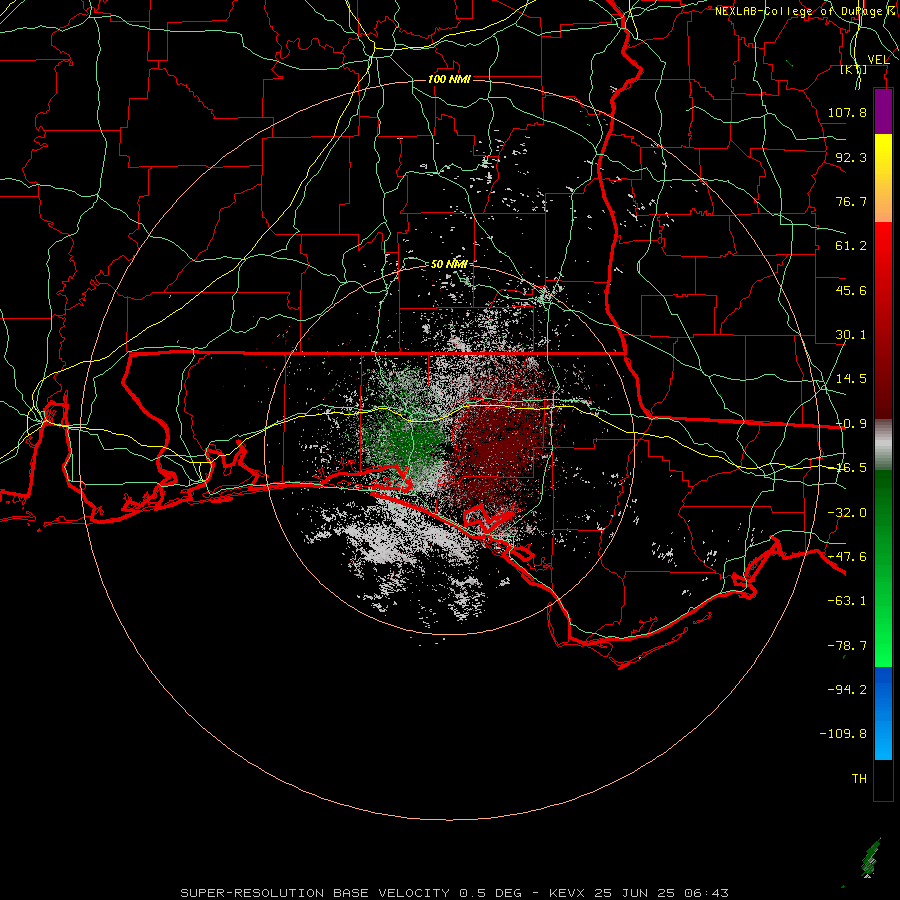Click the 76.7 velocity legend value

point(851,201)
